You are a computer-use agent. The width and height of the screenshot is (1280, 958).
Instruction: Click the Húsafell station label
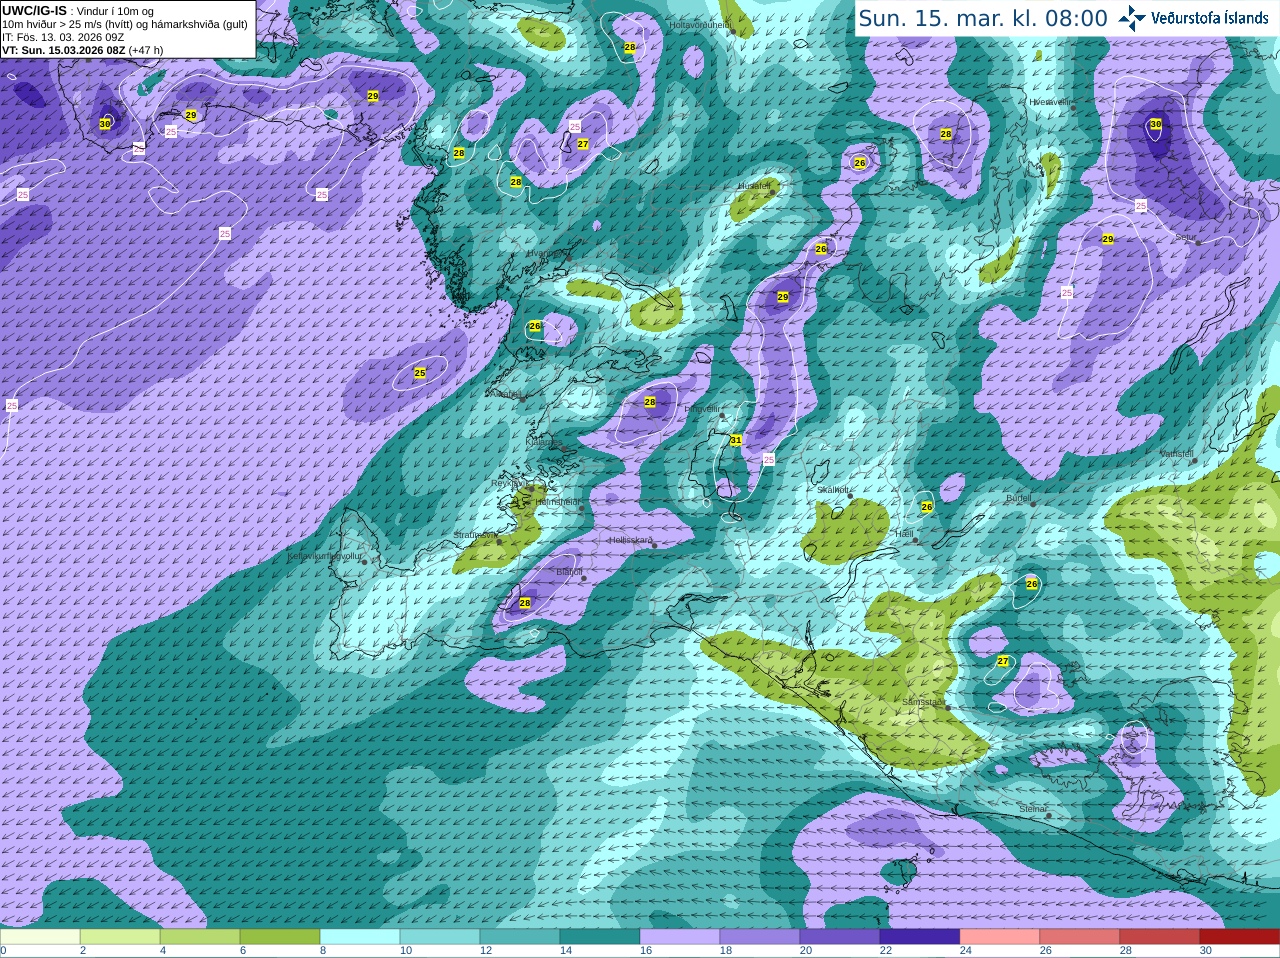click(x=754, y=186)
